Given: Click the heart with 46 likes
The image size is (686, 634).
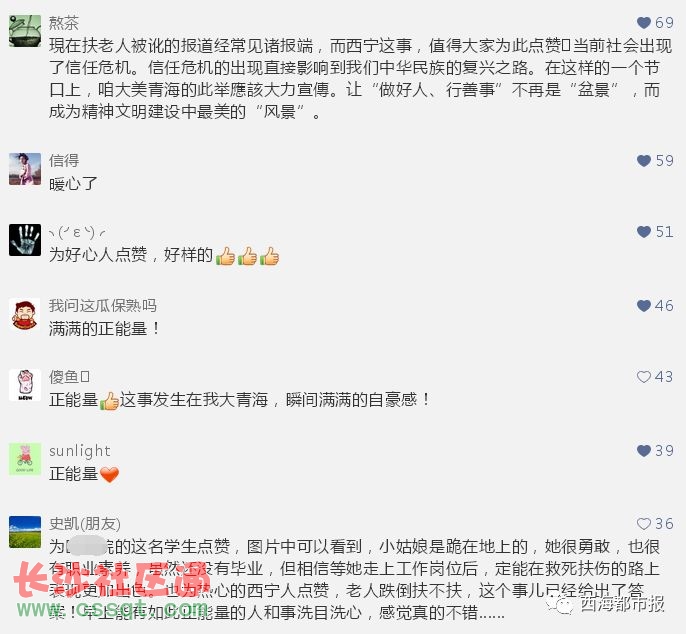Looking at the screenshot, I should pyautogui.click(x=644, y=305).
